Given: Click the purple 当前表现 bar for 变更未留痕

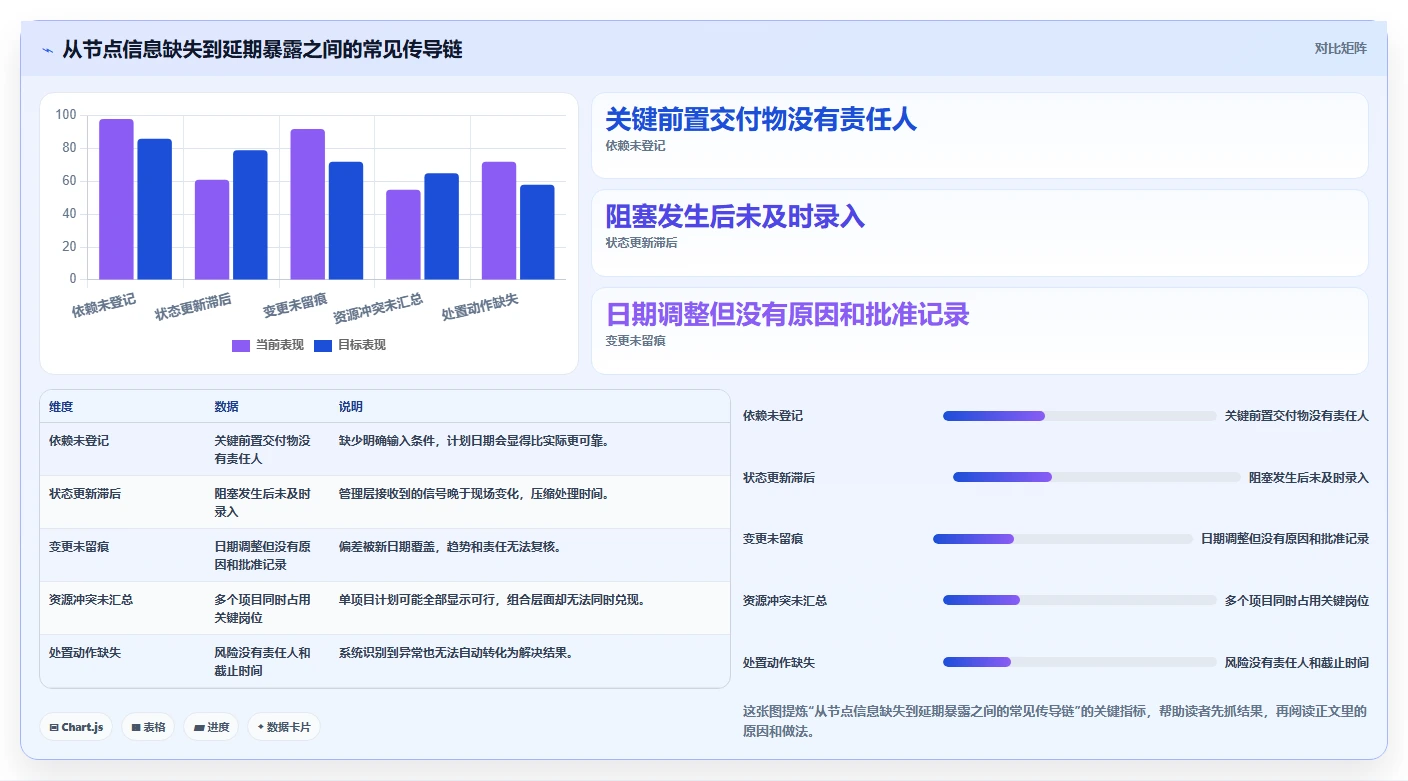Looking at the screenshot, I should (x=308, y=204).
